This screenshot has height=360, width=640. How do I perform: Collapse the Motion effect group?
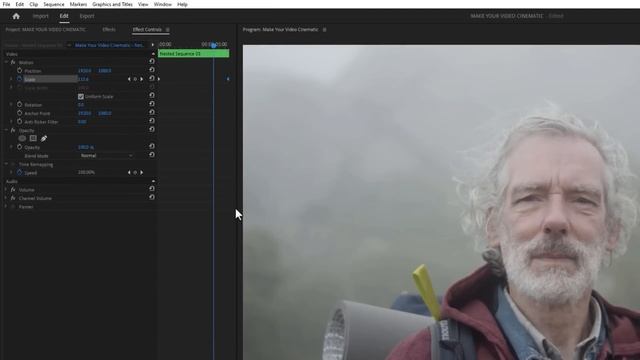[x=6, y=62]
